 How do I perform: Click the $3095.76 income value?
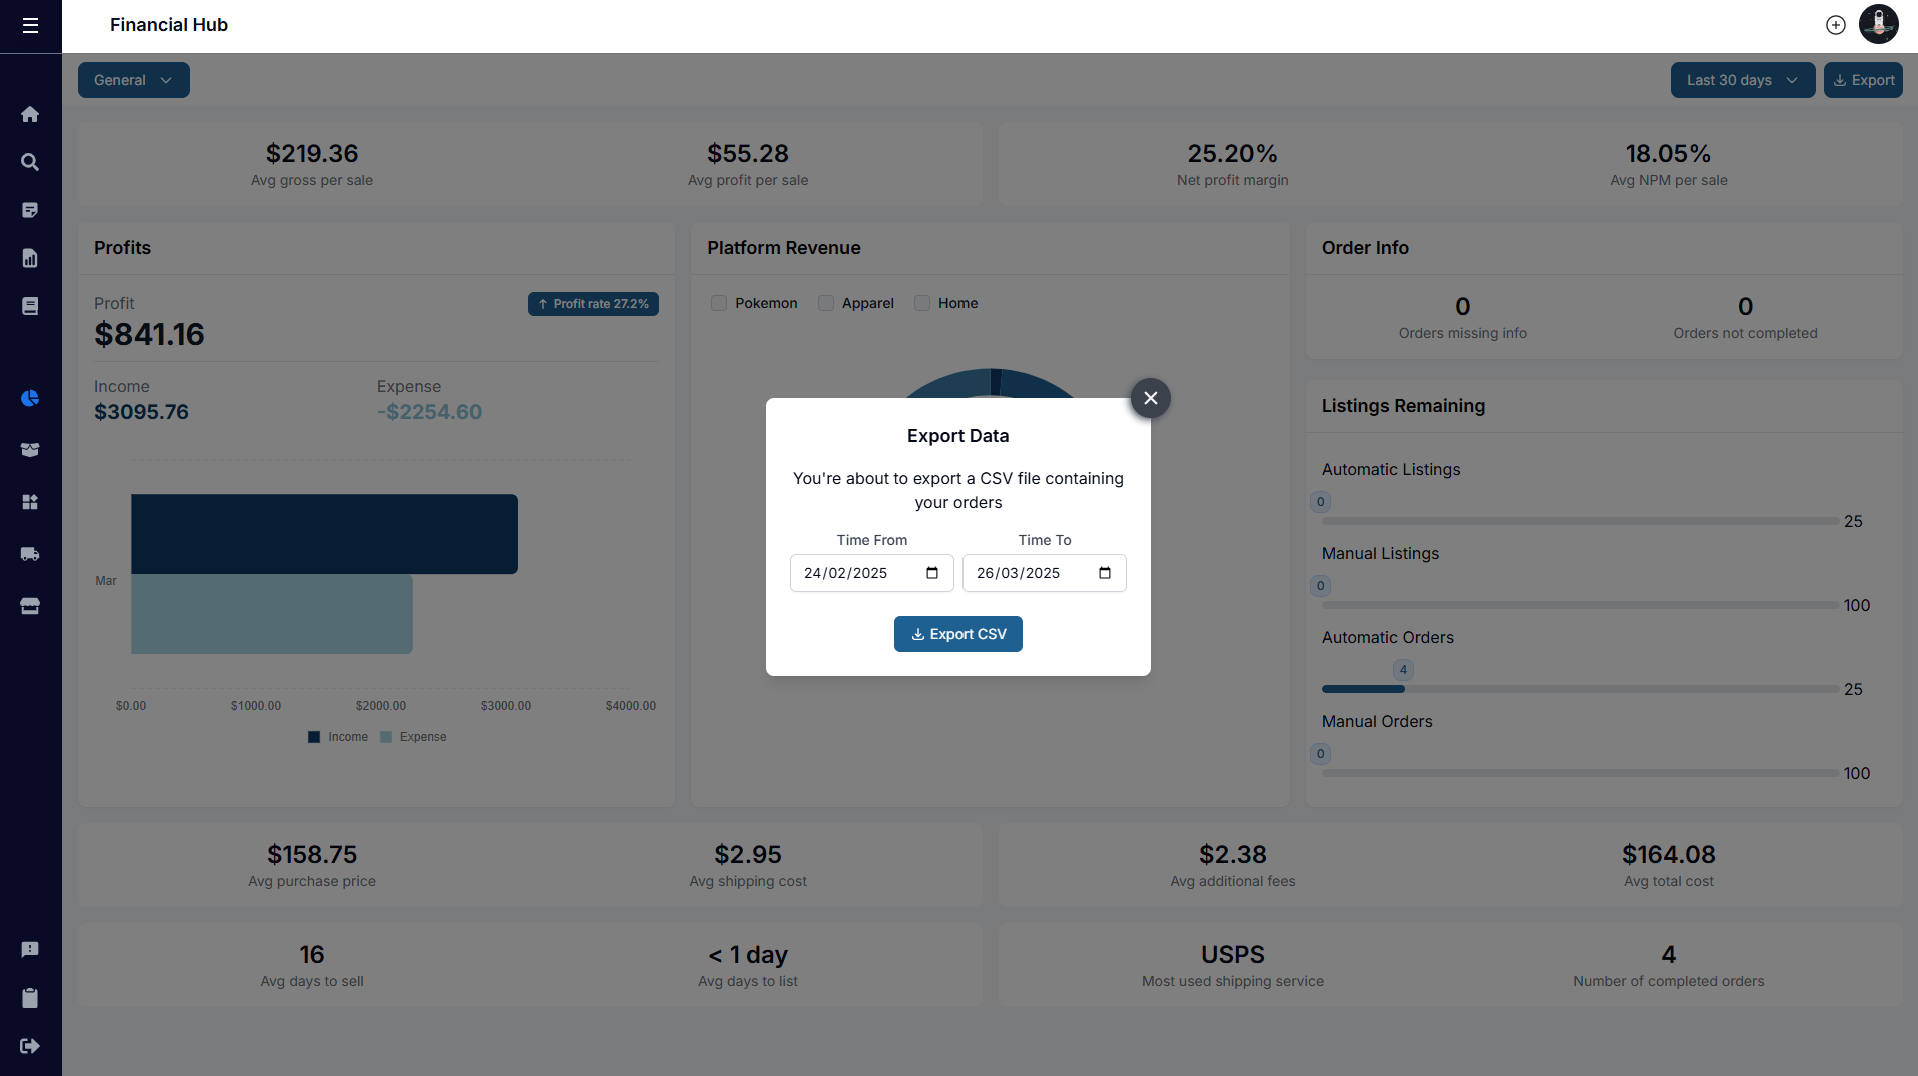coord(141,412)
